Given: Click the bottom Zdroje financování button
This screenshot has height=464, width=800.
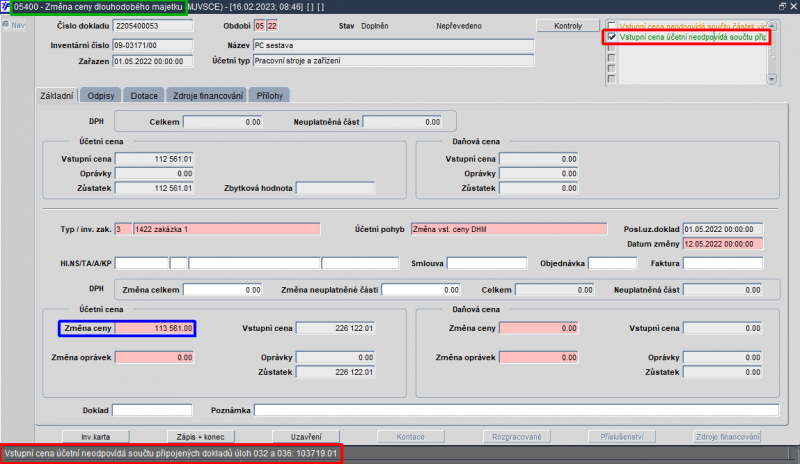Looking at the screenshot, I should click(x=727, y=436).
